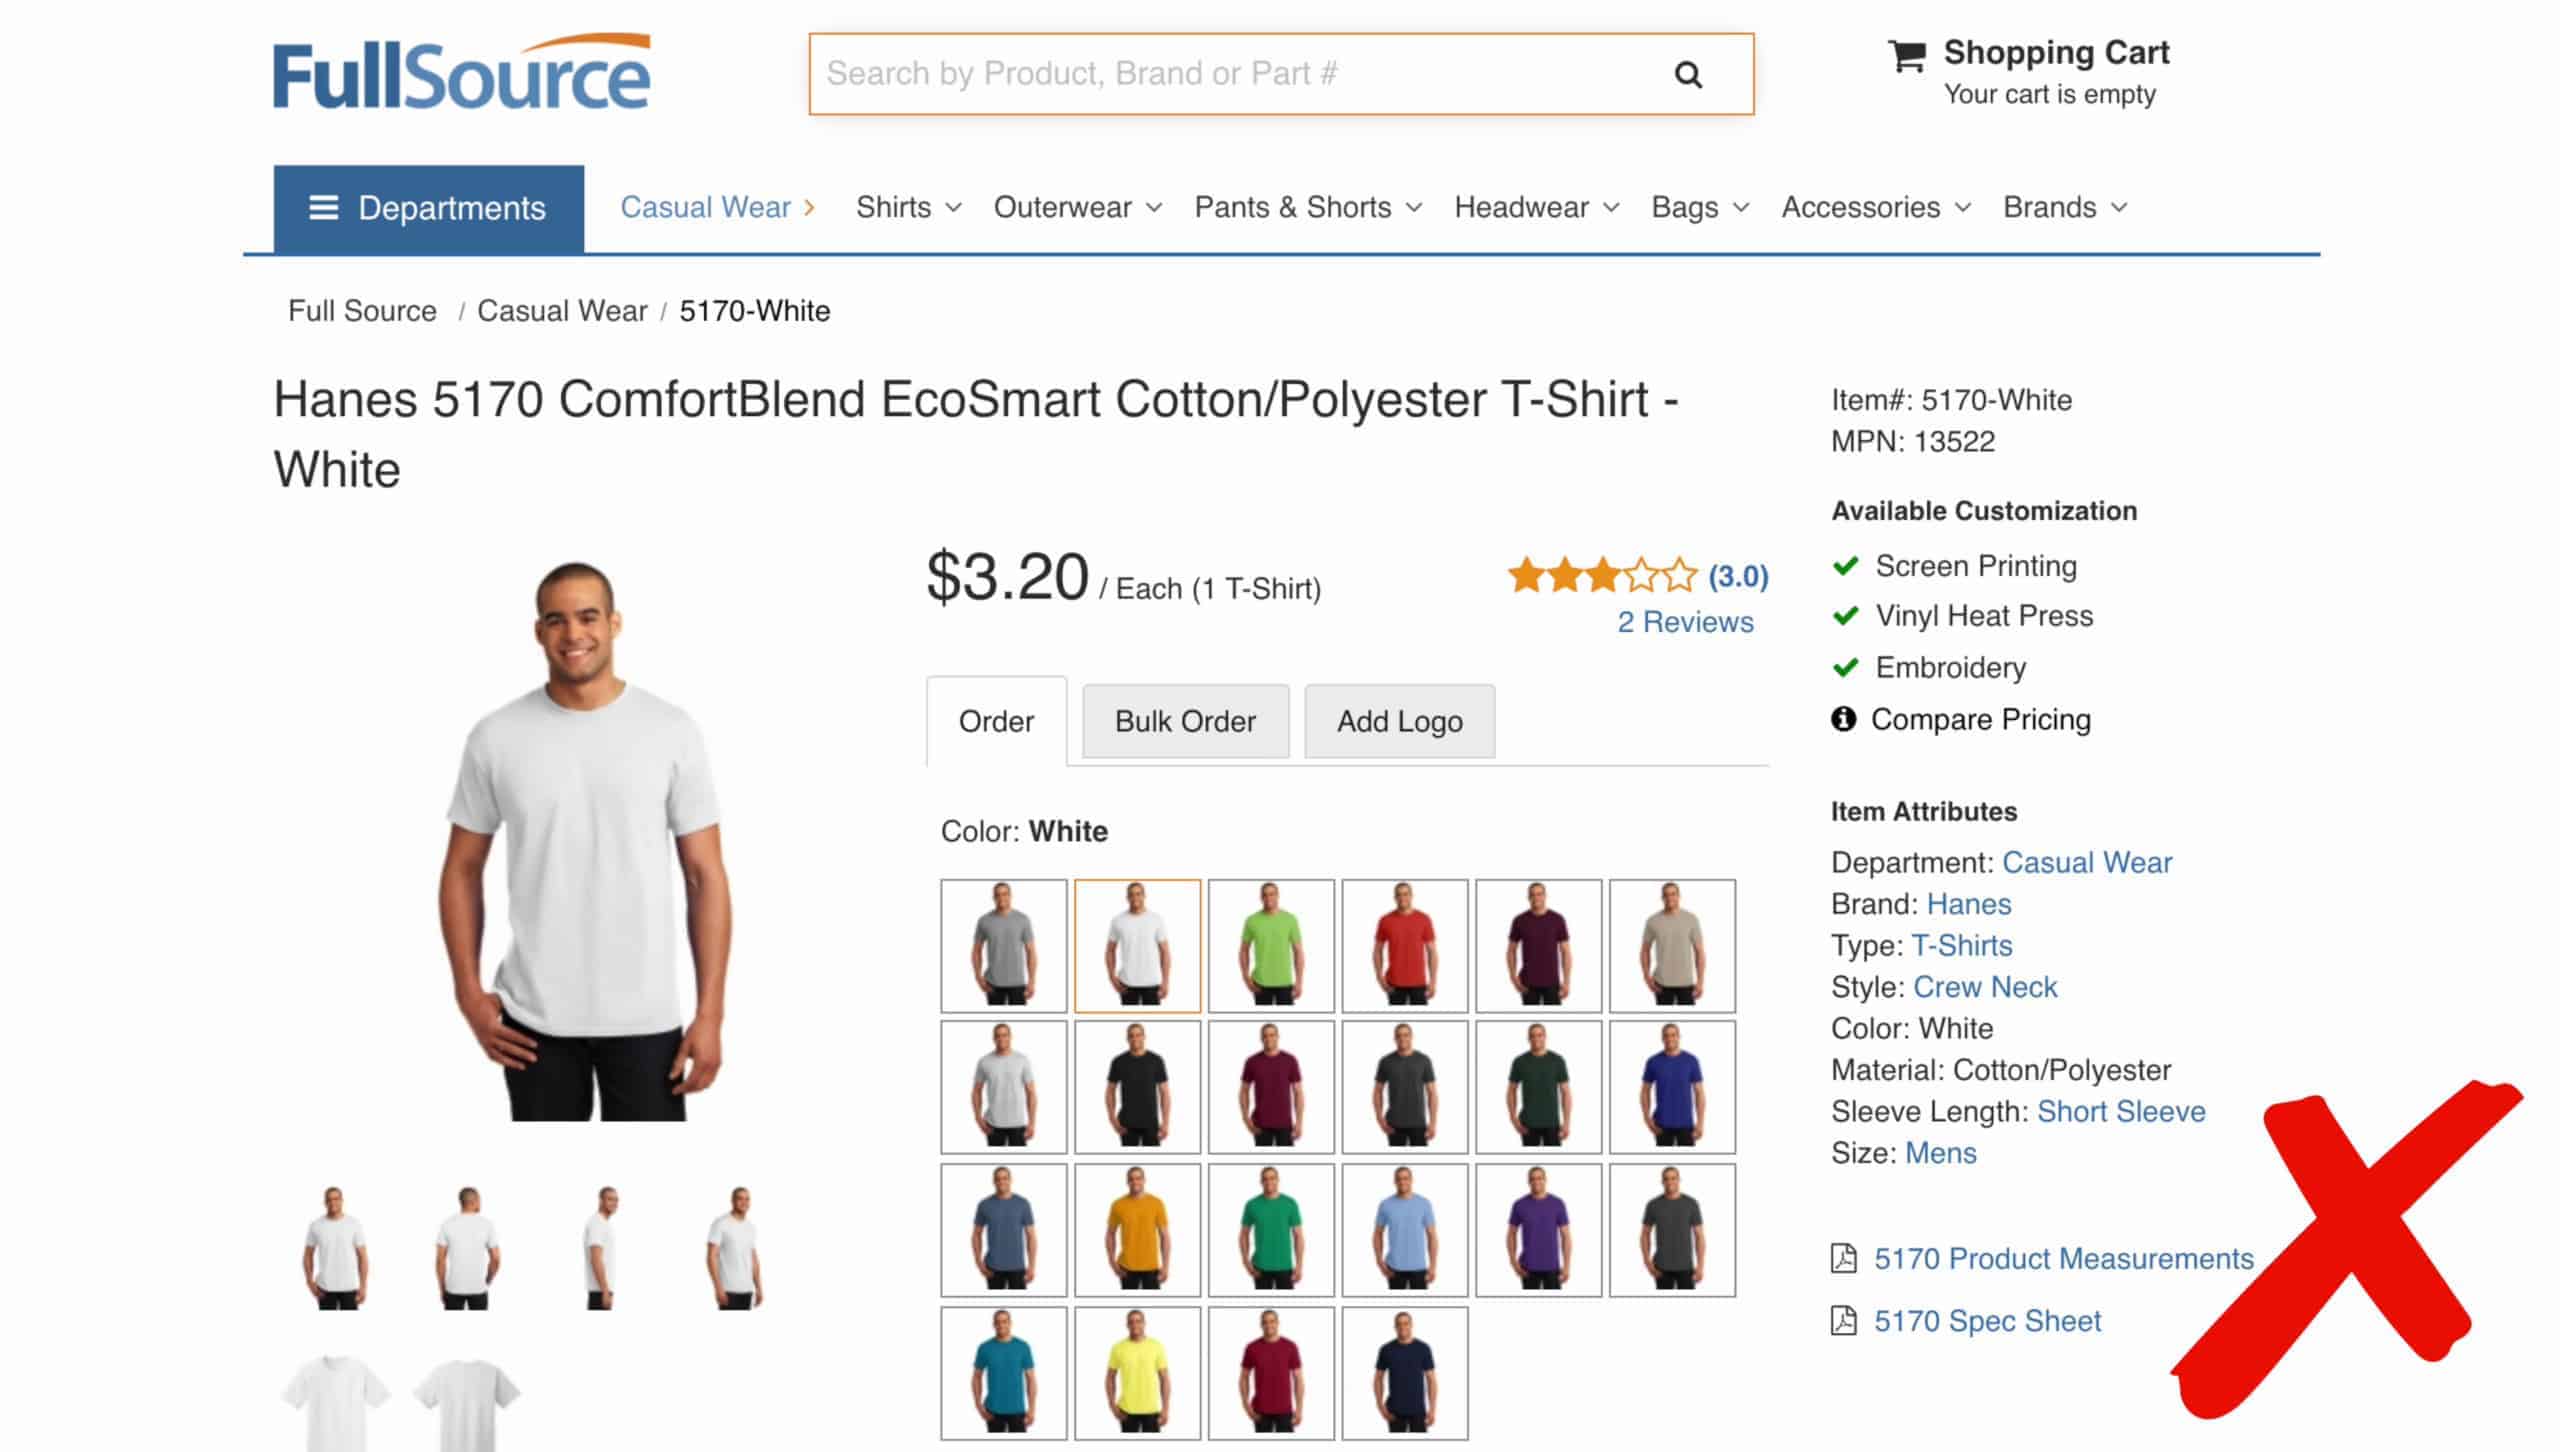Click the Compare Pricing info icon
This screenshot has width=2560, height=1452.
[x=1843, y=719]
